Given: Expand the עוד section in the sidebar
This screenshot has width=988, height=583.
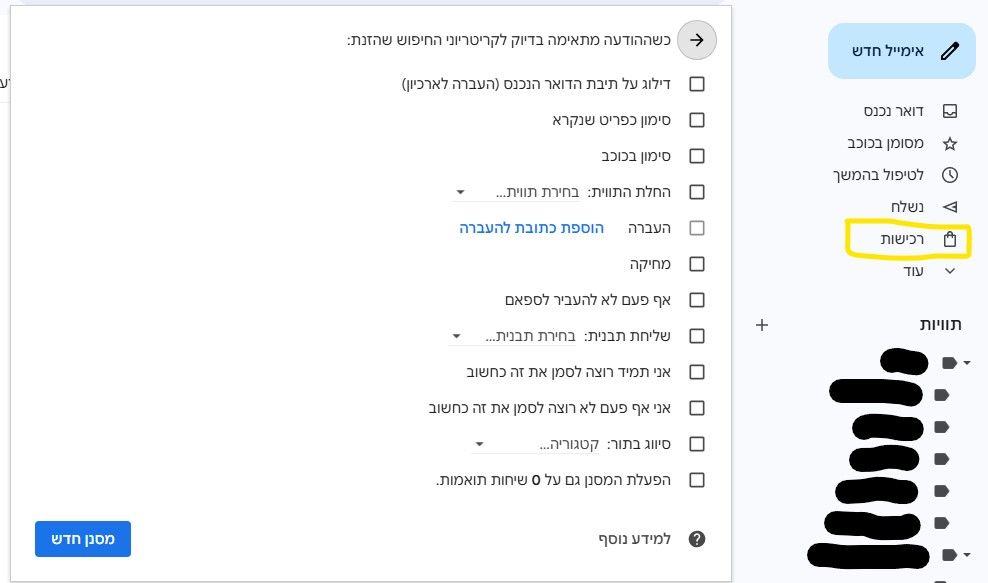Looking at the screenshot, I should pos(949,270).
